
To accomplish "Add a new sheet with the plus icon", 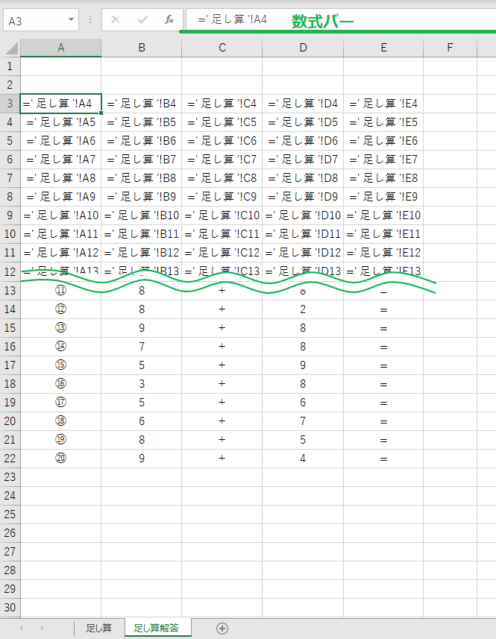I will pyautogui.click(x=222, y=628).
